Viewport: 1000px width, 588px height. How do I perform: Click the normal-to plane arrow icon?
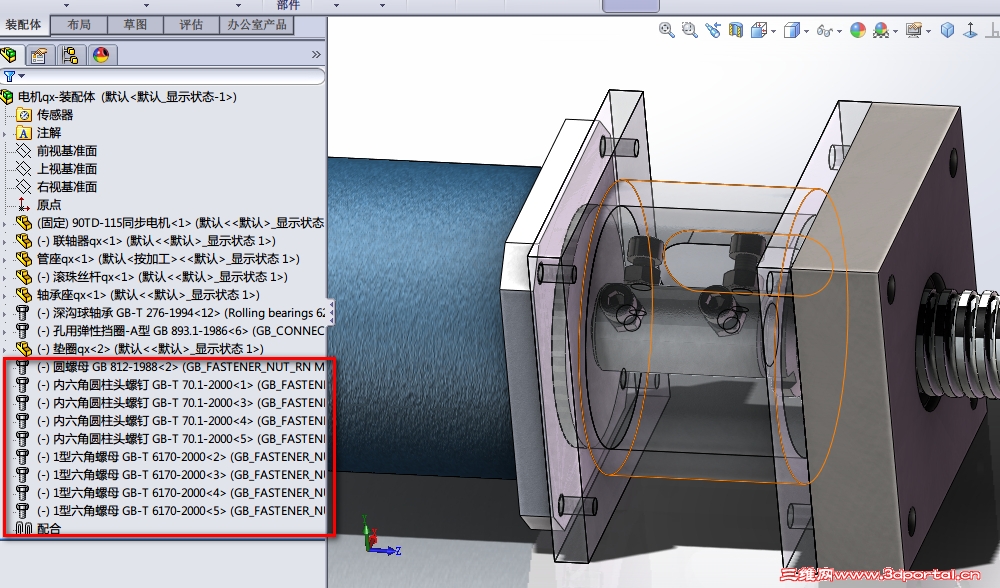pos(970,30)
